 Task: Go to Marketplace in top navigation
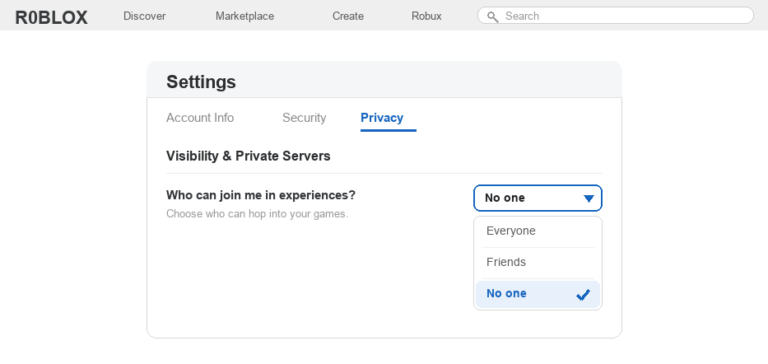(245, 16)
